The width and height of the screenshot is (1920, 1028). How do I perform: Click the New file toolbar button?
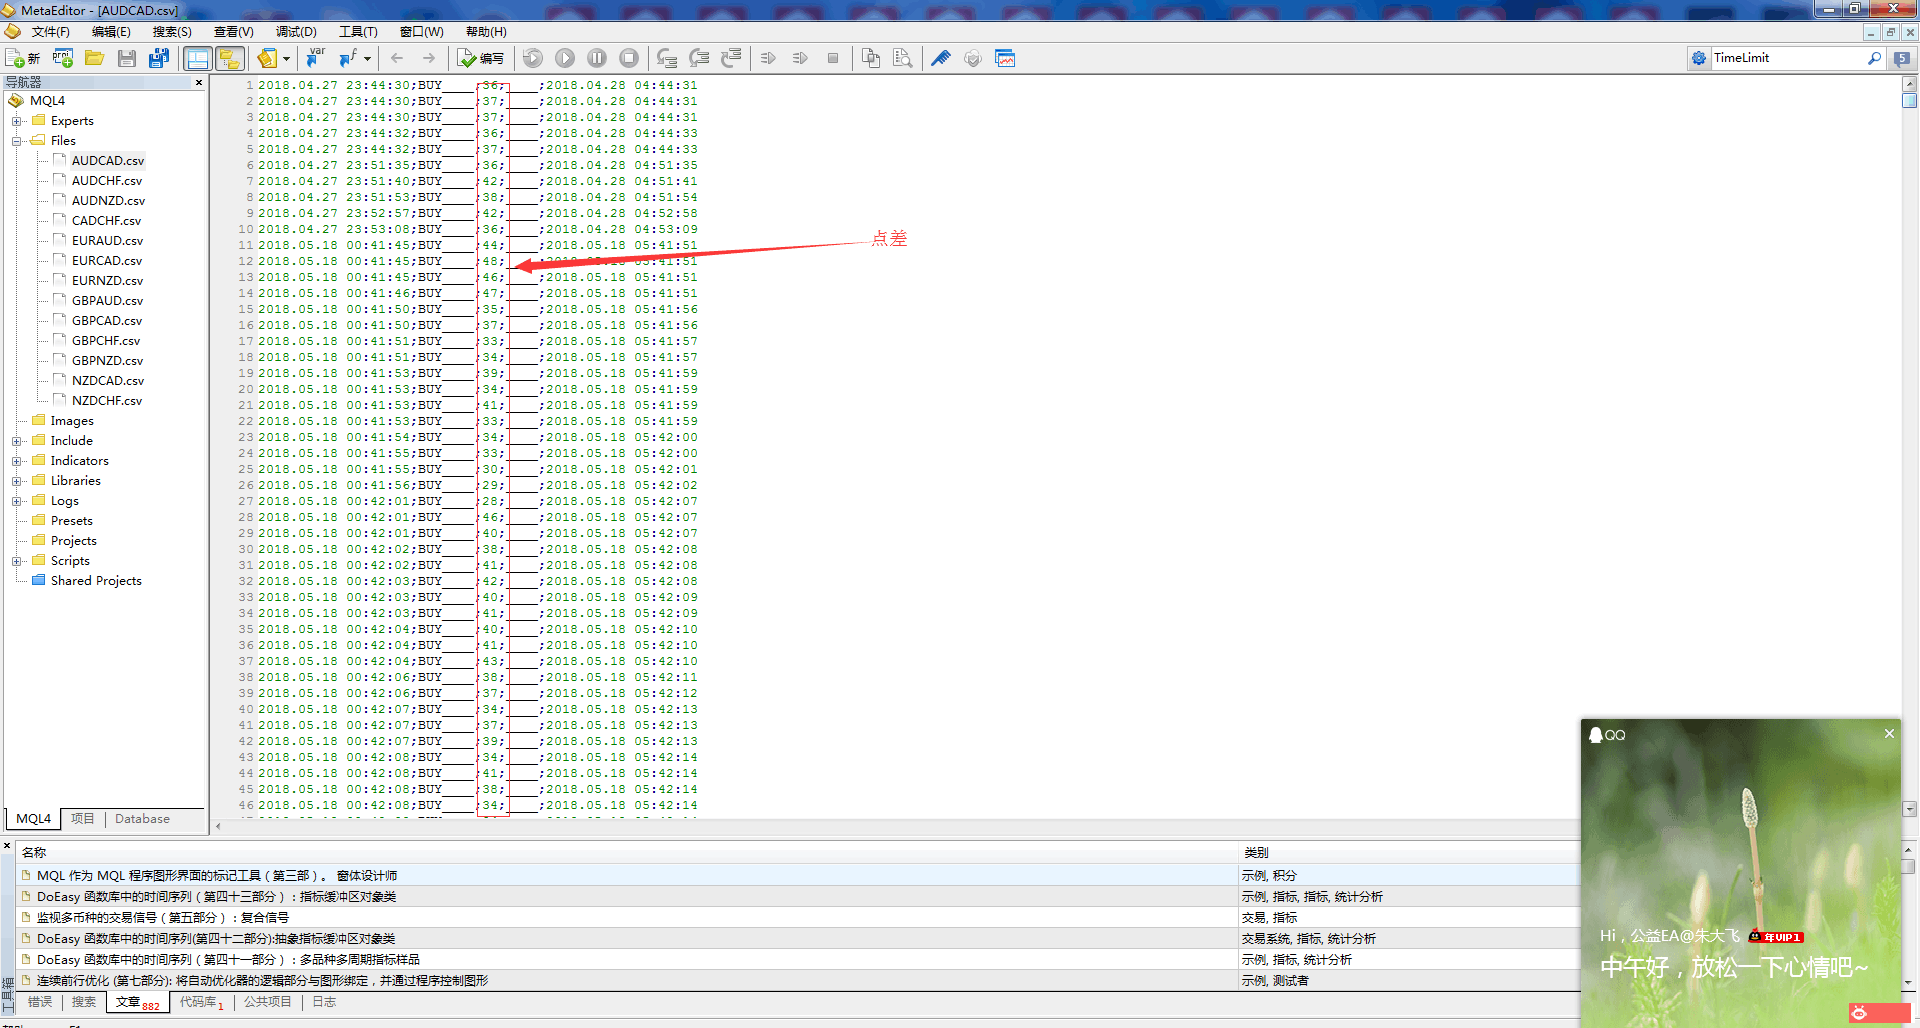click(22, 58)
